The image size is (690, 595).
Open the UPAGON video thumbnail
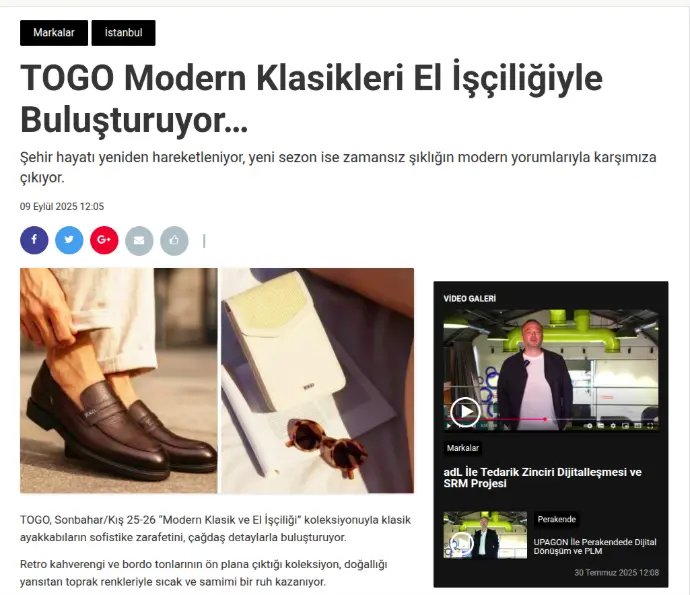[485, 535]
